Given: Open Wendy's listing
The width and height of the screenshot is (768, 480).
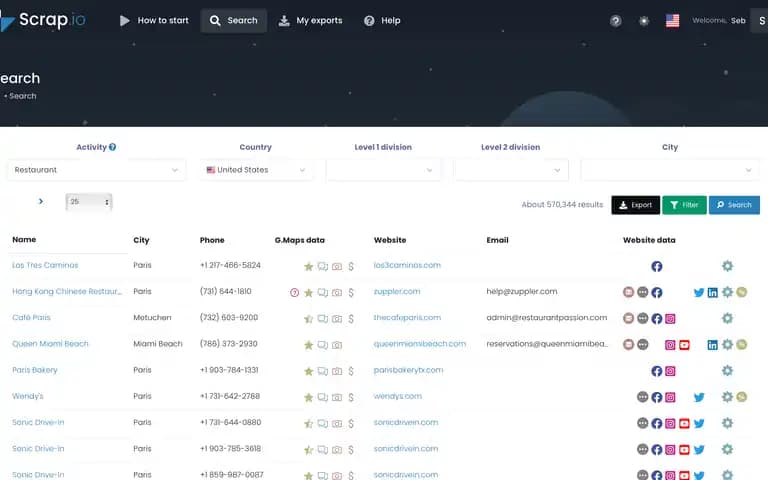Looking at the screenshot, I should tap(28, 396).
